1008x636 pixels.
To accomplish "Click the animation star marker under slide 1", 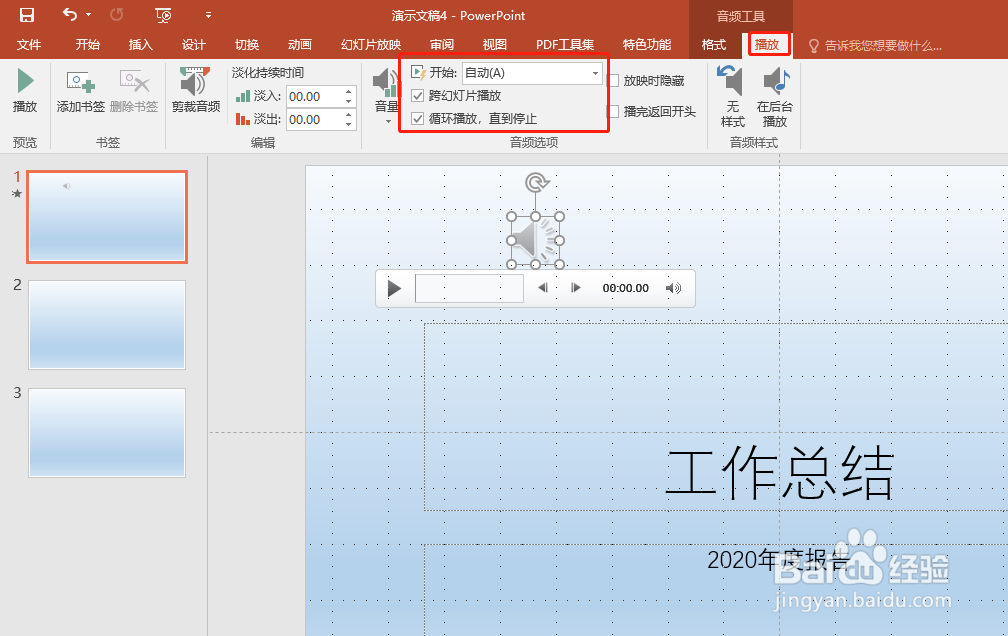I will point(17,194).
